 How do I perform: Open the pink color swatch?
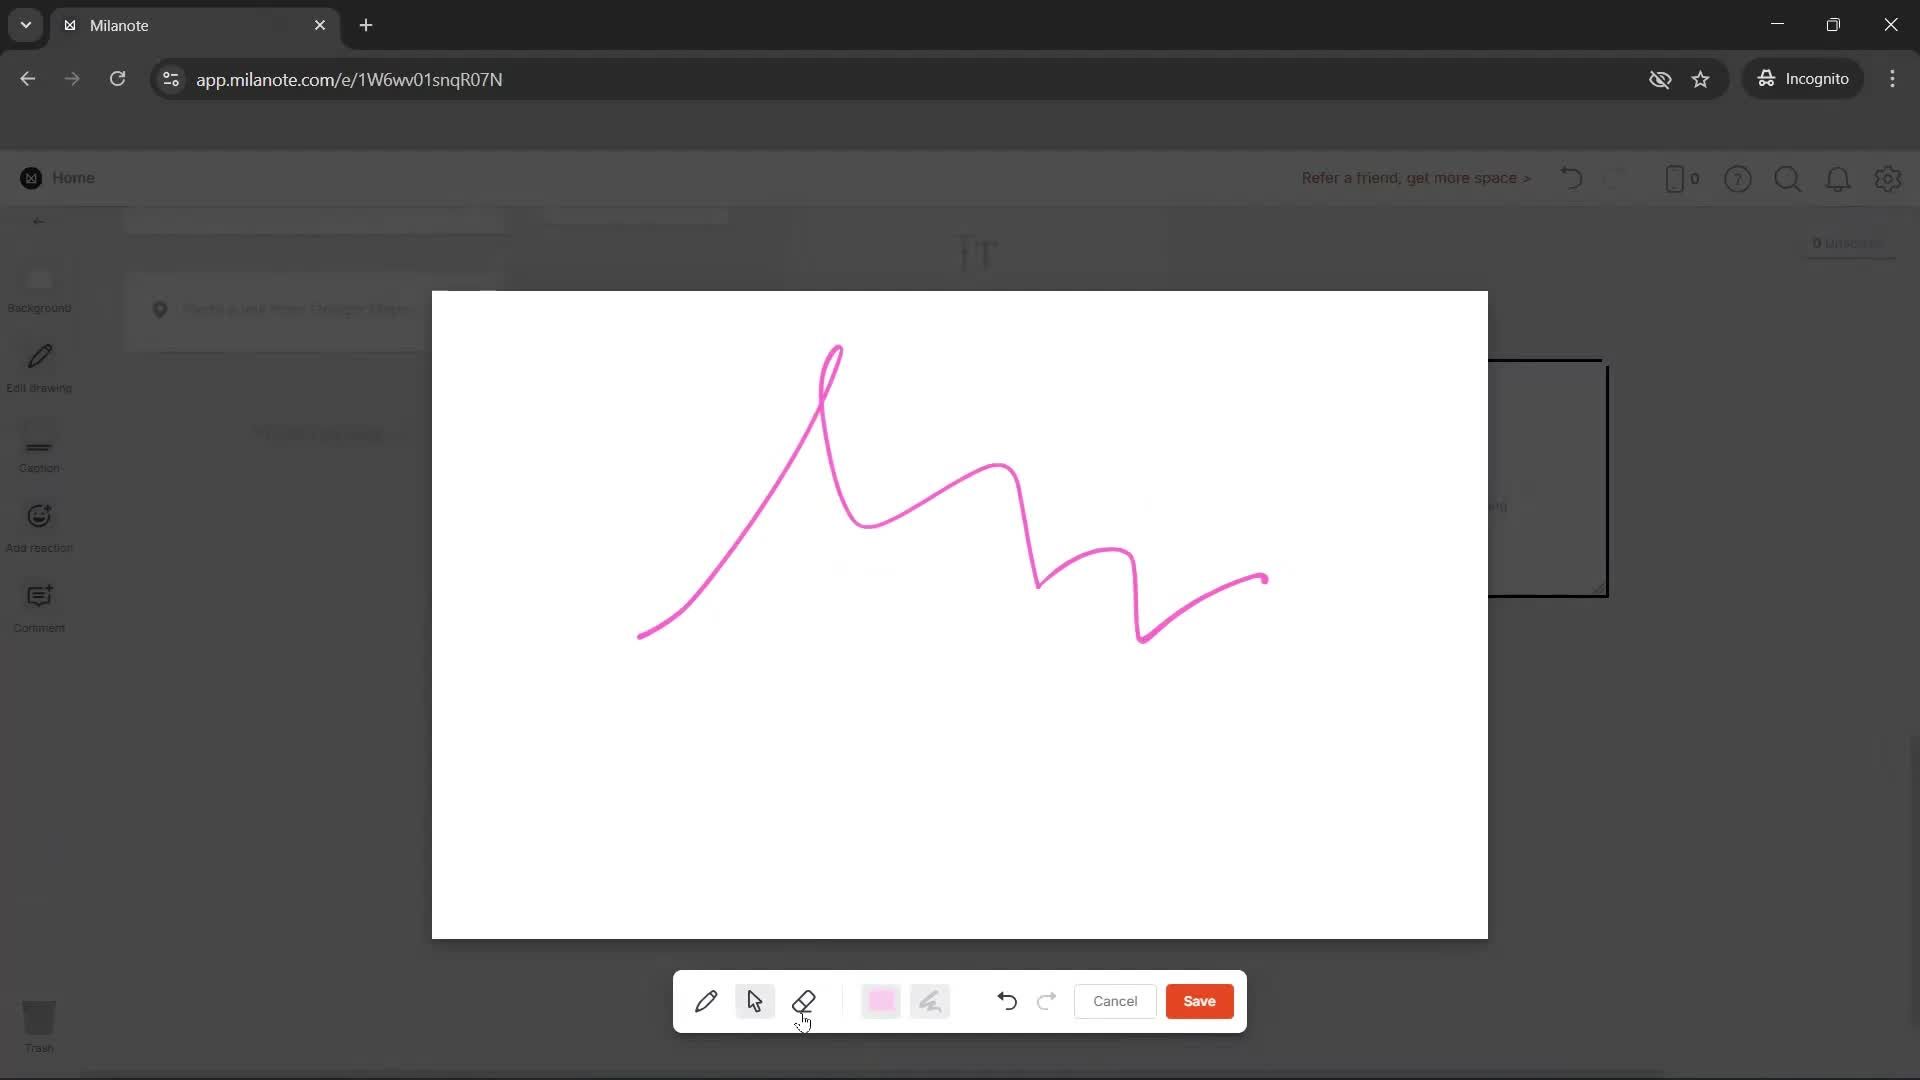881,1001
